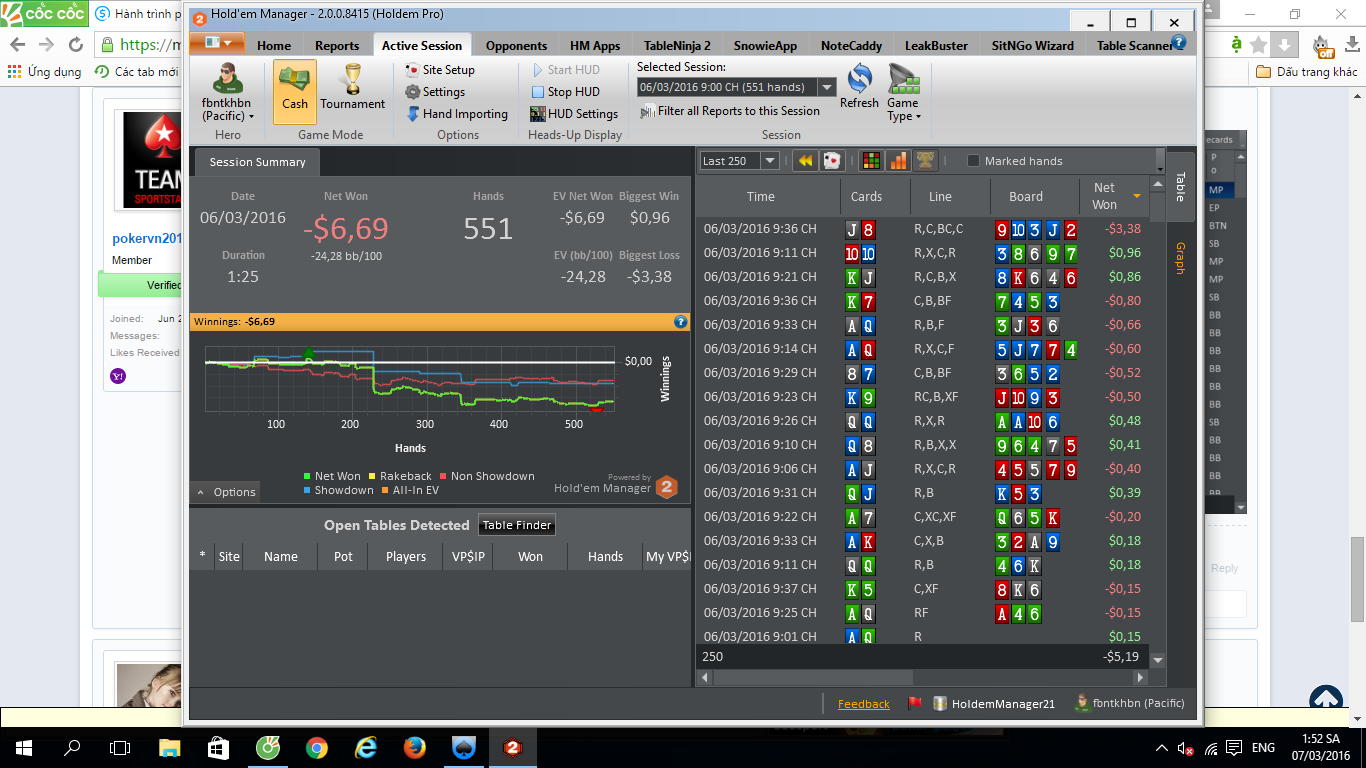Expand the Last 250 hands dropdown
1366x768 pixels.
(x=769, y=161)
